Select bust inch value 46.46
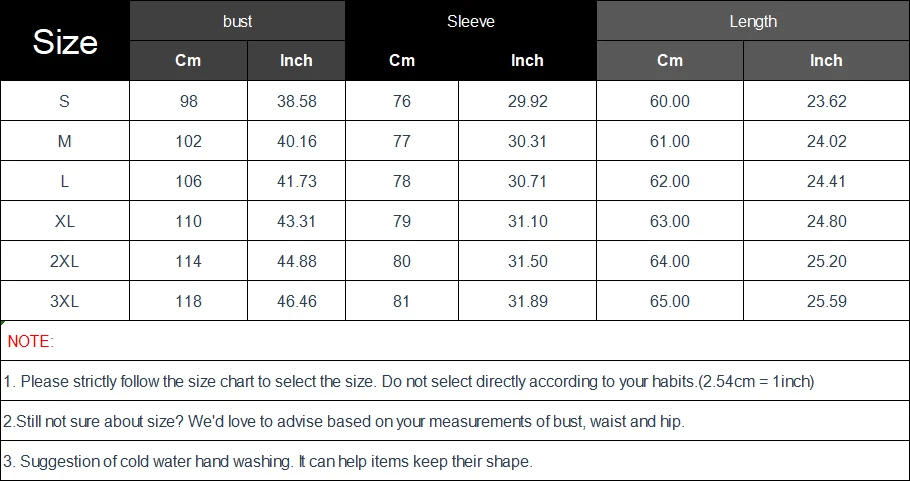This screenshot has height=481, width=910. point(296,301)
